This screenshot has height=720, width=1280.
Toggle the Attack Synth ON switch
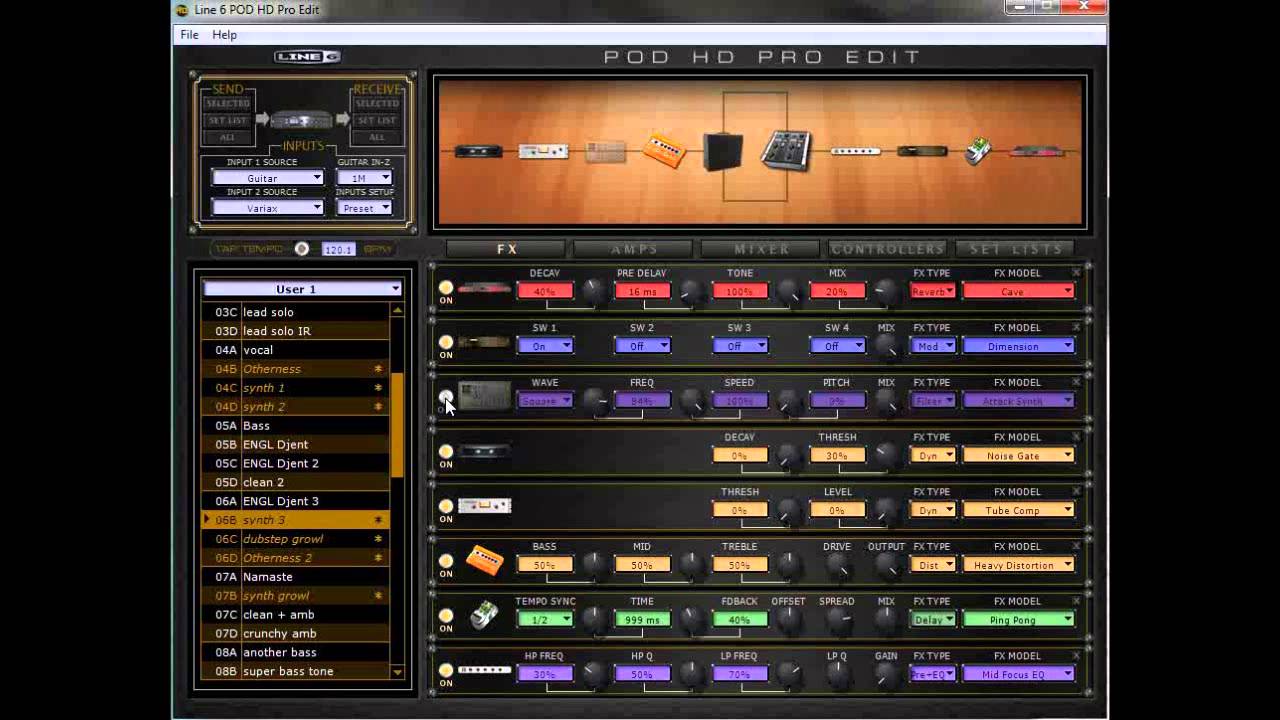click(446, 397)
